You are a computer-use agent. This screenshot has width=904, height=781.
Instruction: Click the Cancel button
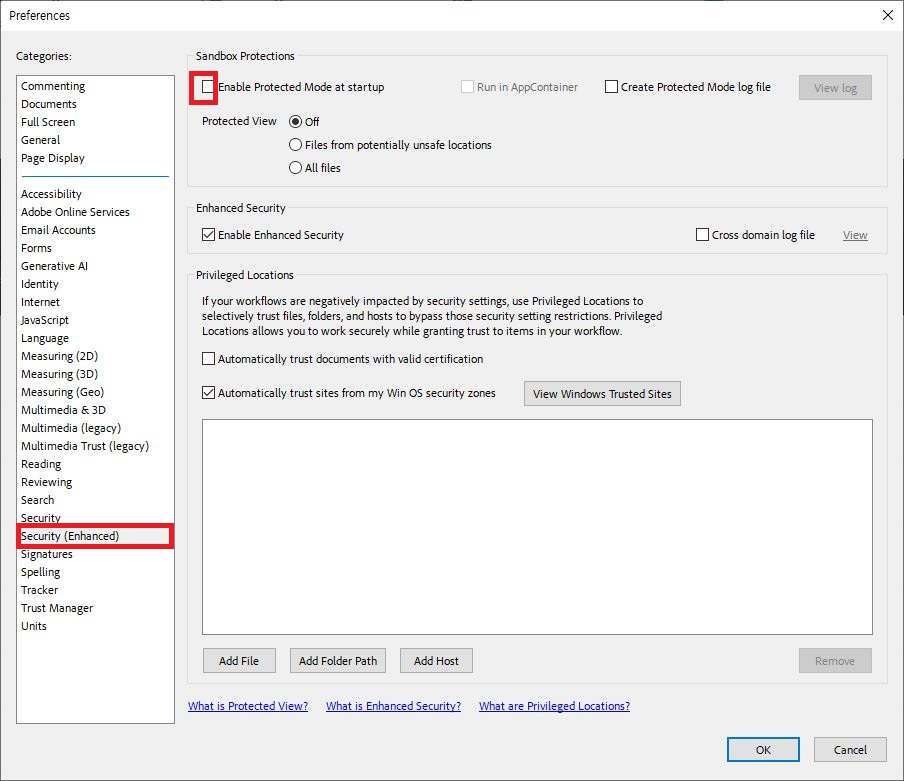point(850,749)
